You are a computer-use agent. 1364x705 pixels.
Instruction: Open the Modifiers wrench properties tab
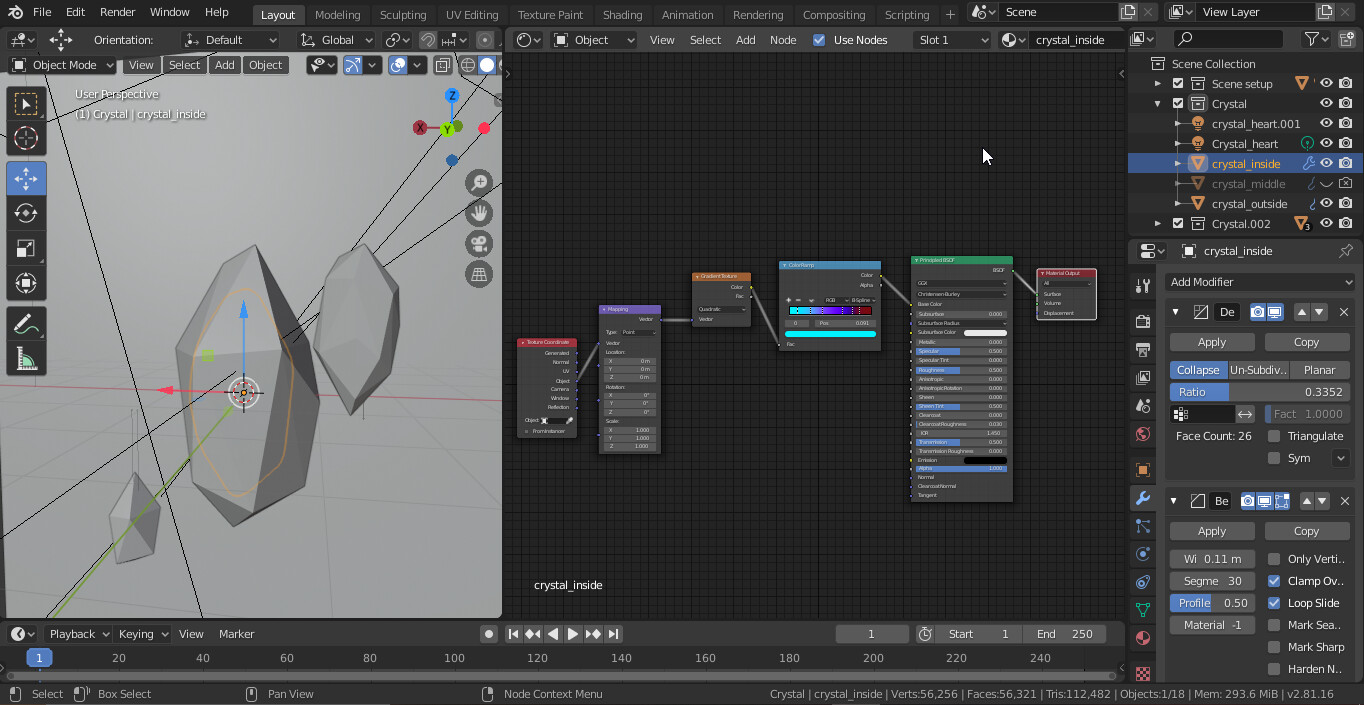click(x=1143, y=498)
